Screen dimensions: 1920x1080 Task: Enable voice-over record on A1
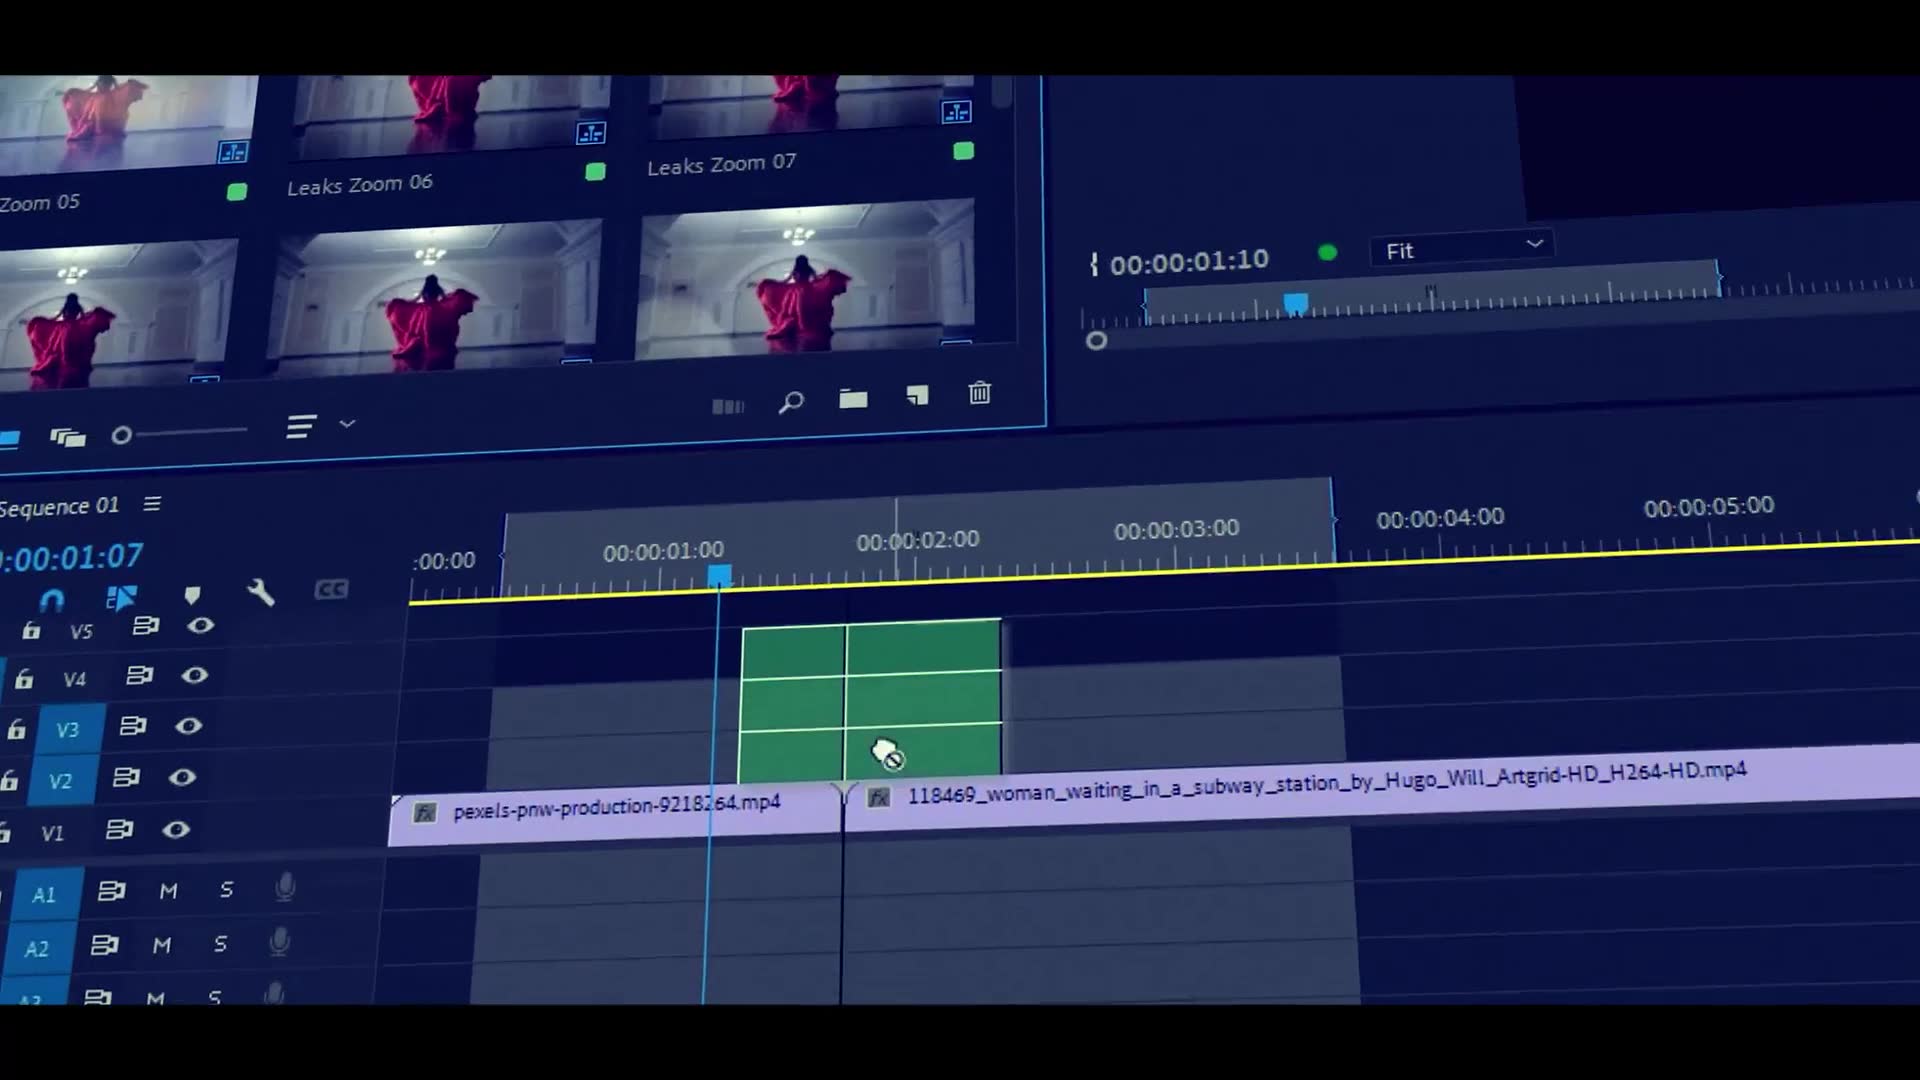click(285, 887)
